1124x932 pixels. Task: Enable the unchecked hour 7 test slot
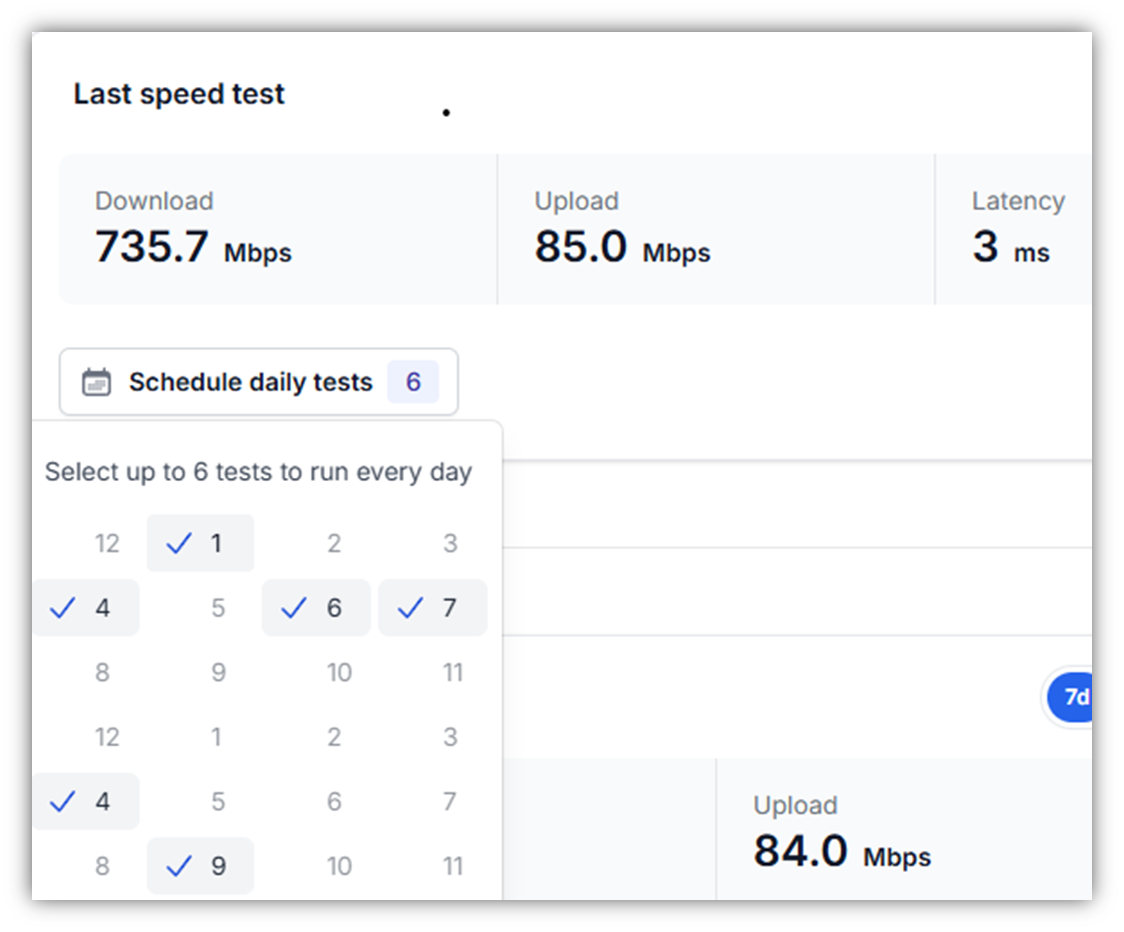coord(450,801)
